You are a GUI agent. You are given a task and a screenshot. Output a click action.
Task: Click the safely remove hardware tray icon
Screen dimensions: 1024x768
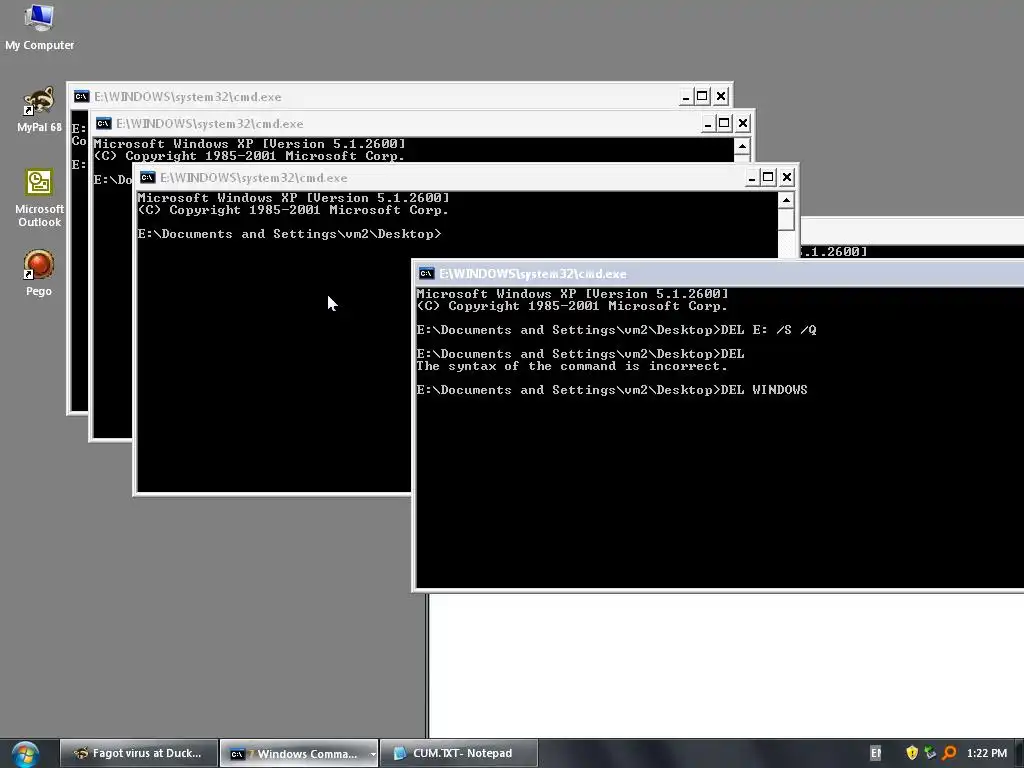(x=931, y=753)
